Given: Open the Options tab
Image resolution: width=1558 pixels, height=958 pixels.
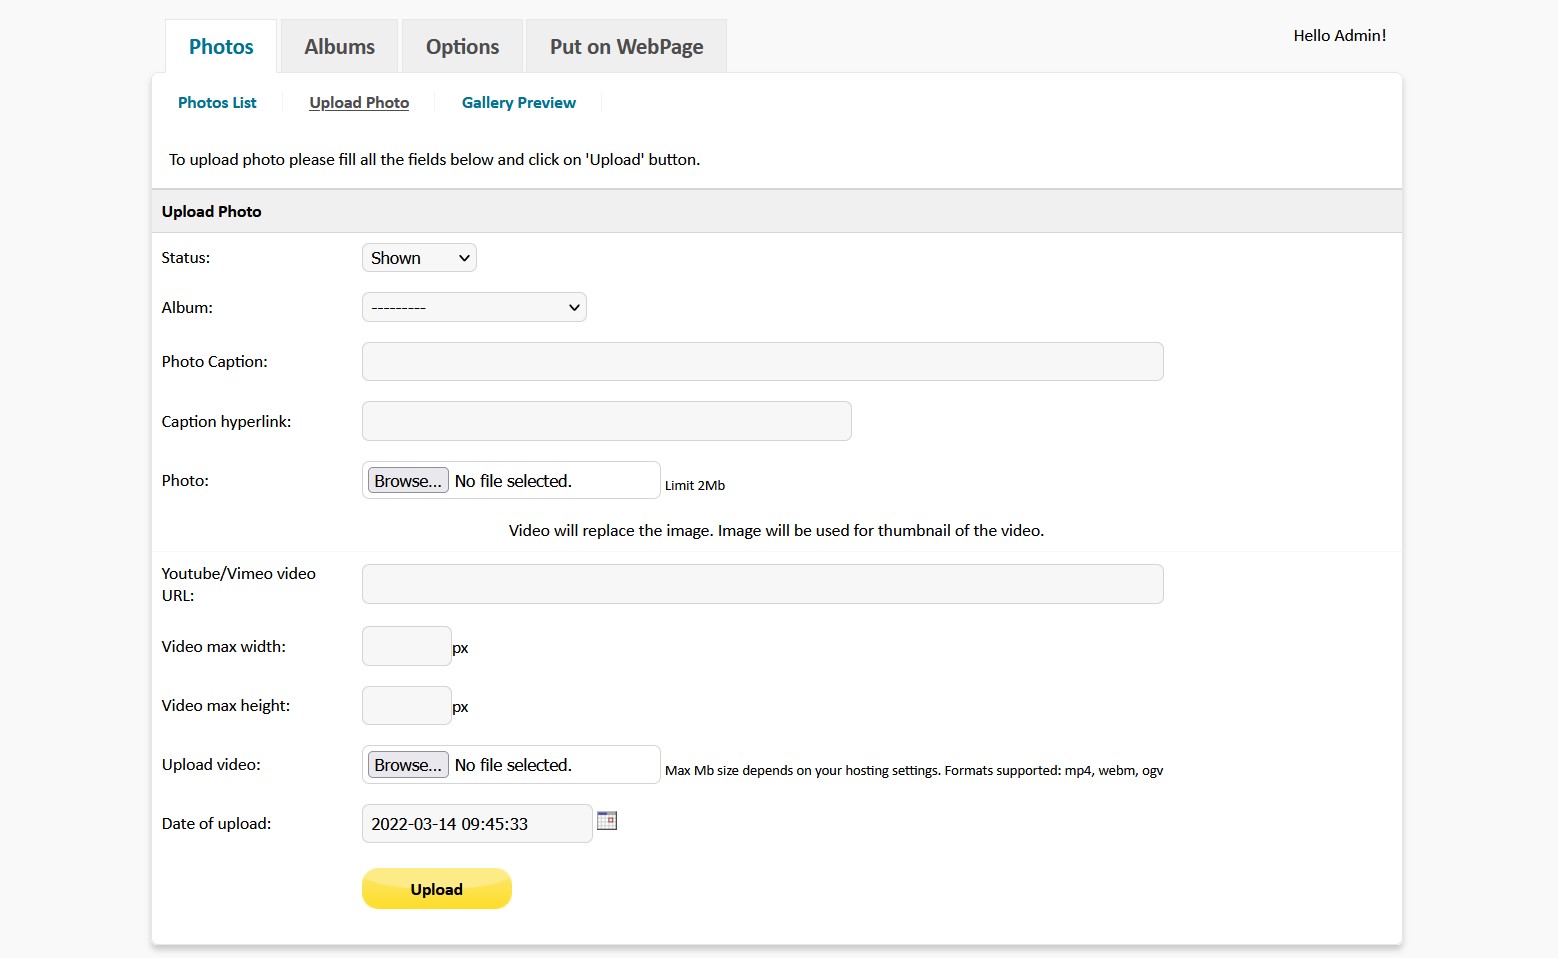Looking at the screenshot, I should pos(461,45).
